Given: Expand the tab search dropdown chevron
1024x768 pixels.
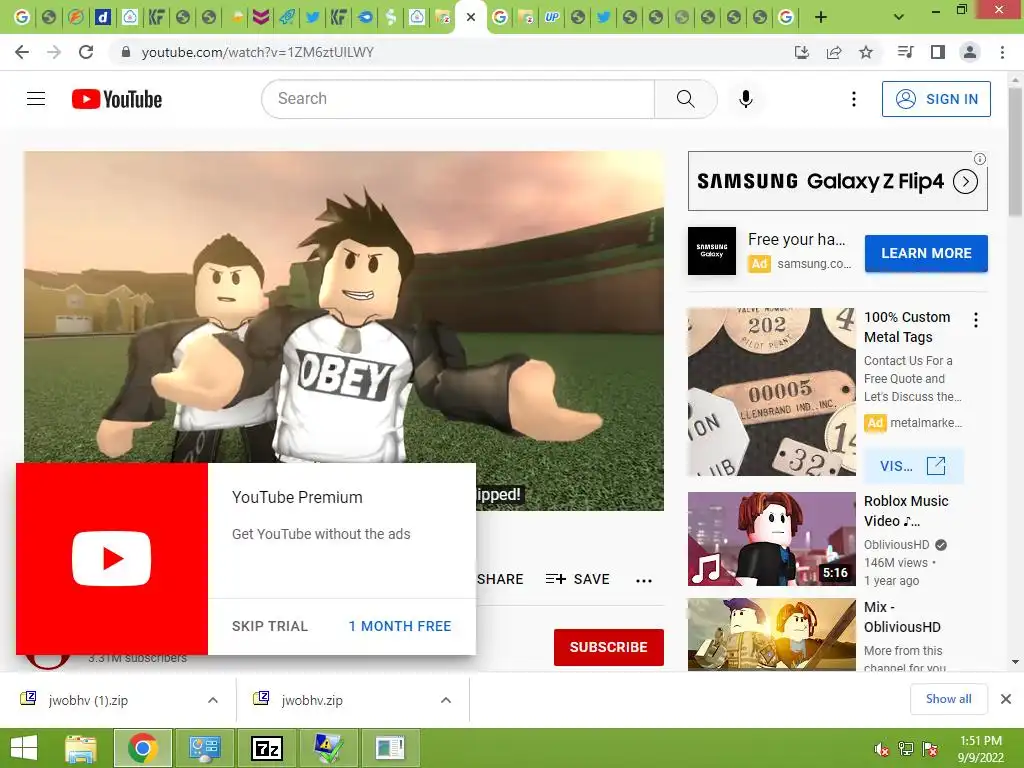Looking at the screenshot, I should [899, 17].
